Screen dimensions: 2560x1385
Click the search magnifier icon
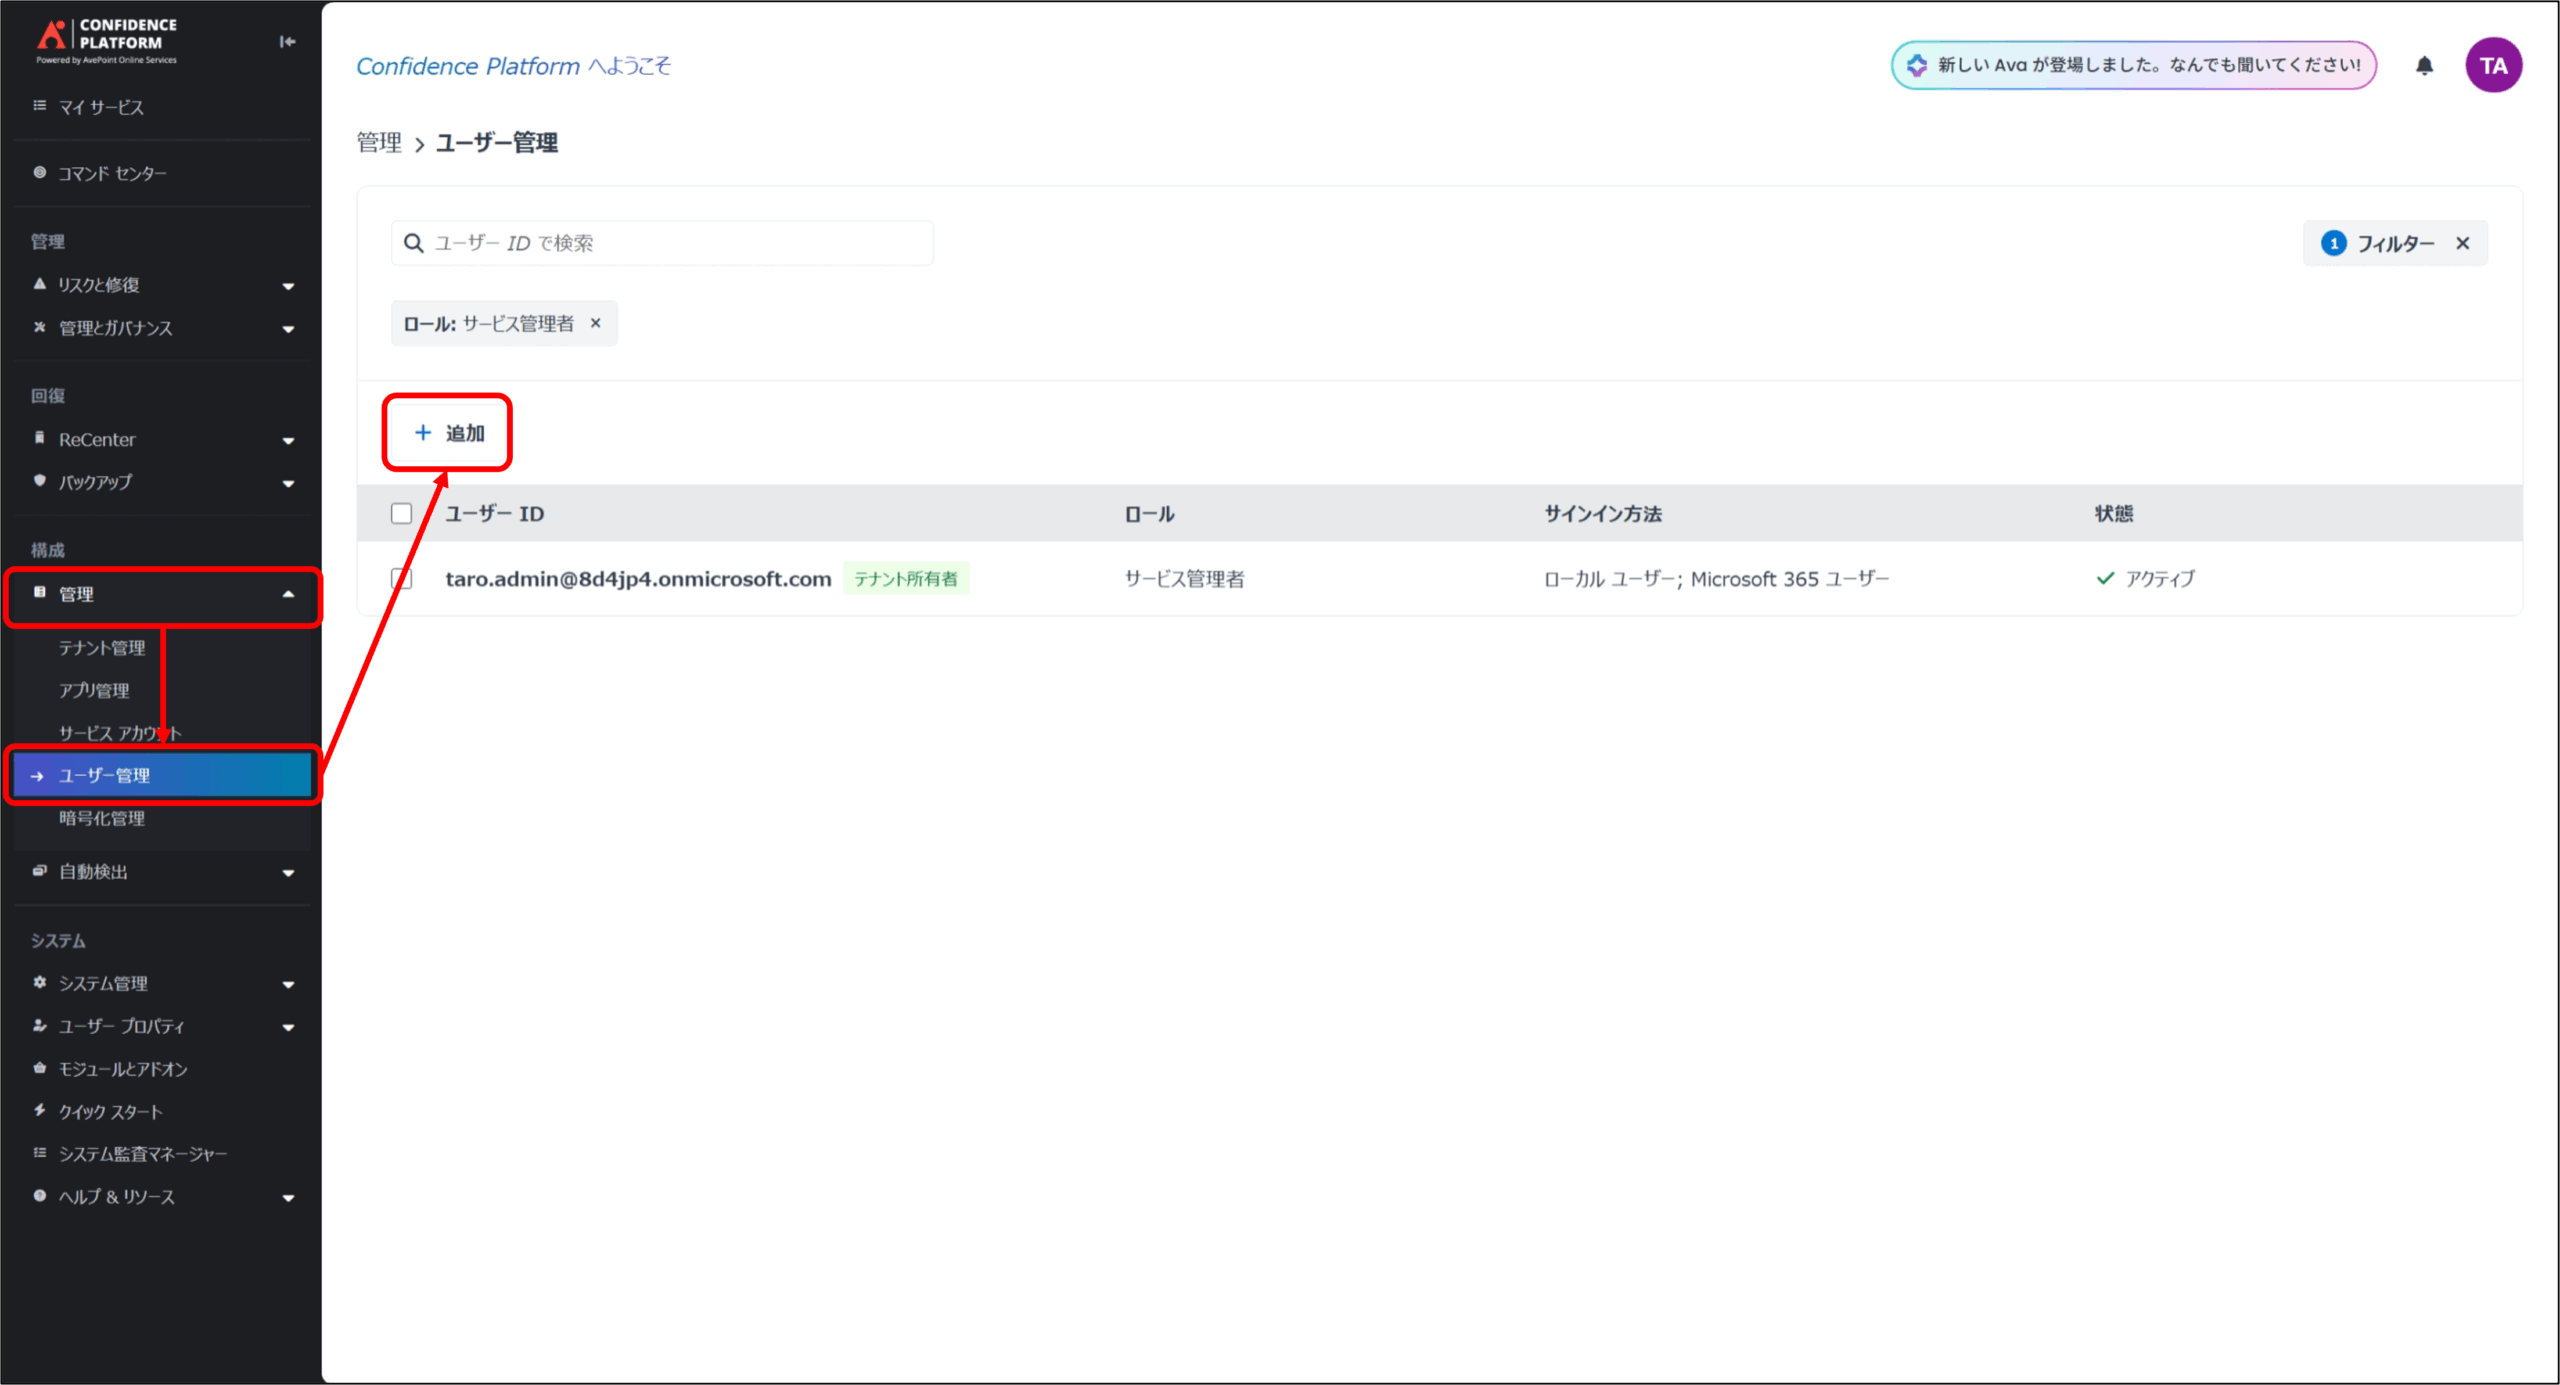pyautogui.click(x=413, y=243)
